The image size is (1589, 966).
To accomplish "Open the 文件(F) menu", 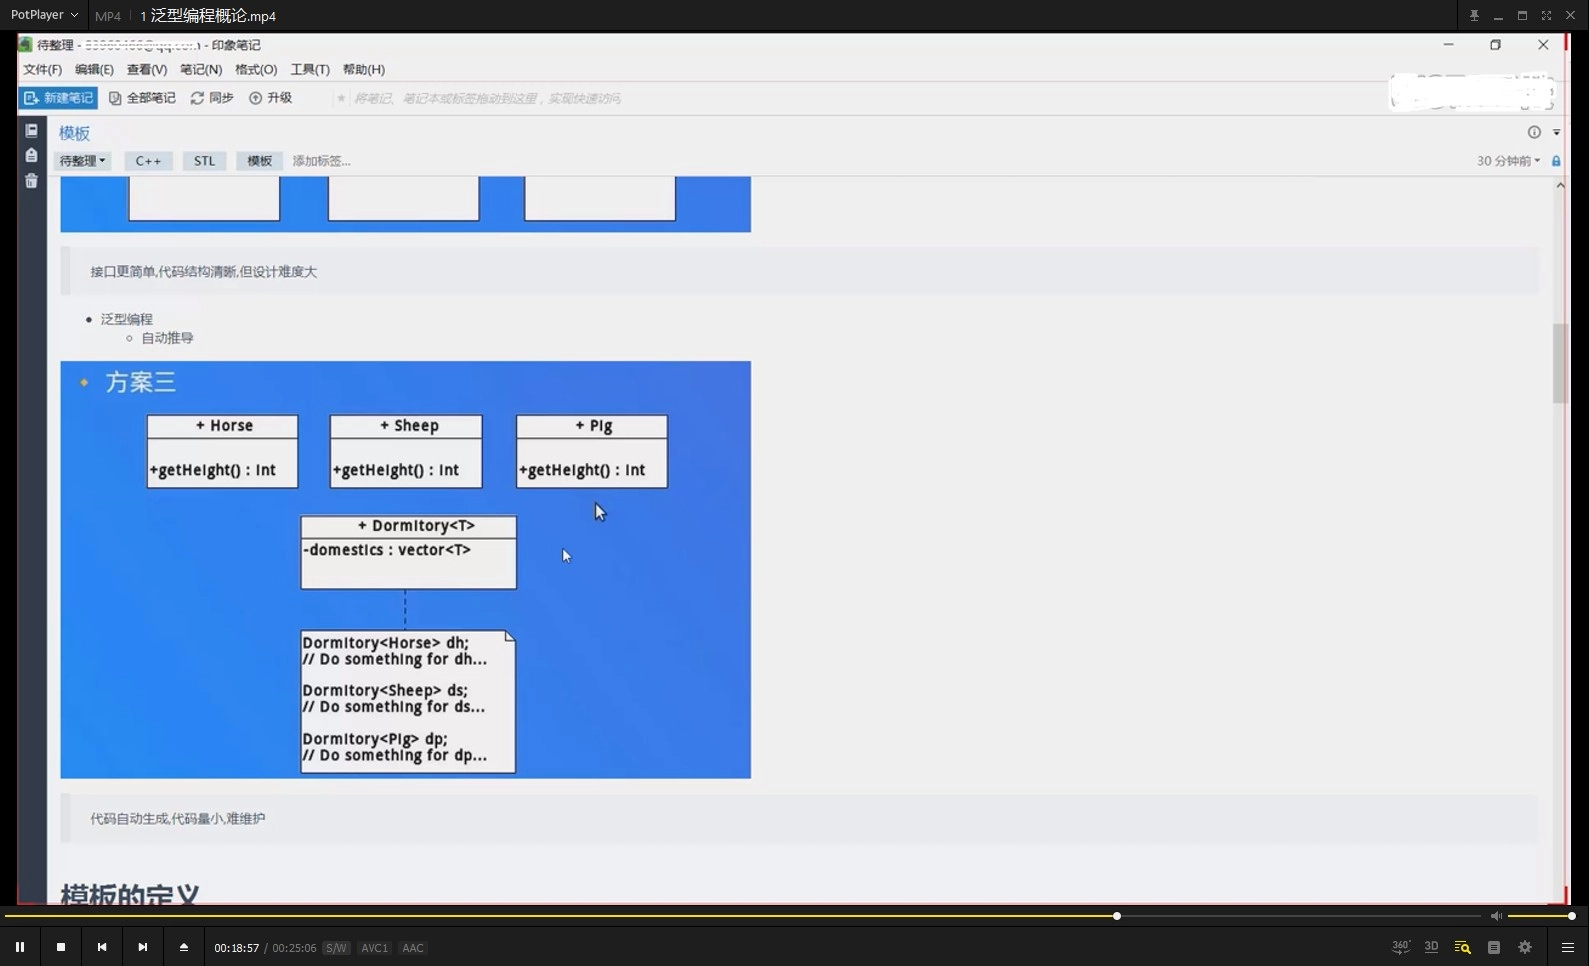I will tap(42, 70).
